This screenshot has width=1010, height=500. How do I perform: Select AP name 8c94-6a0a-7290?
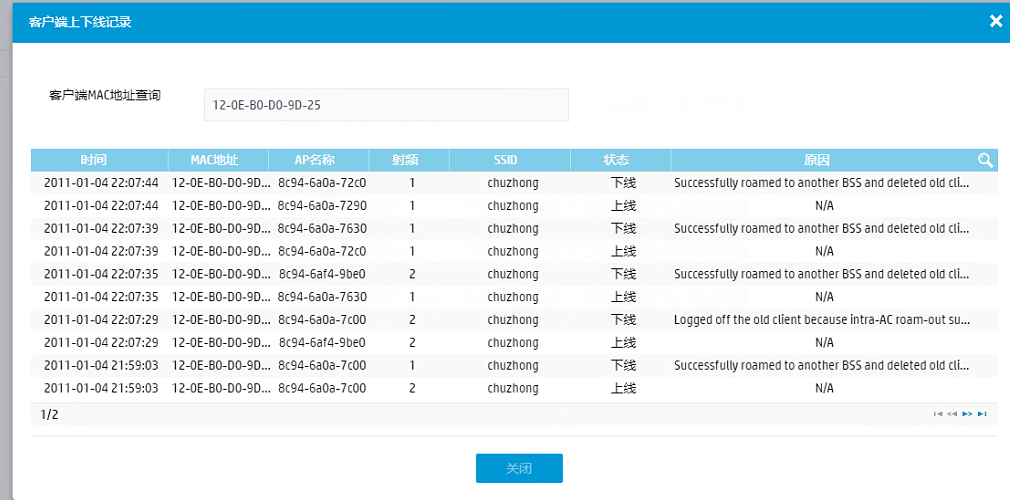click(322, 206)
